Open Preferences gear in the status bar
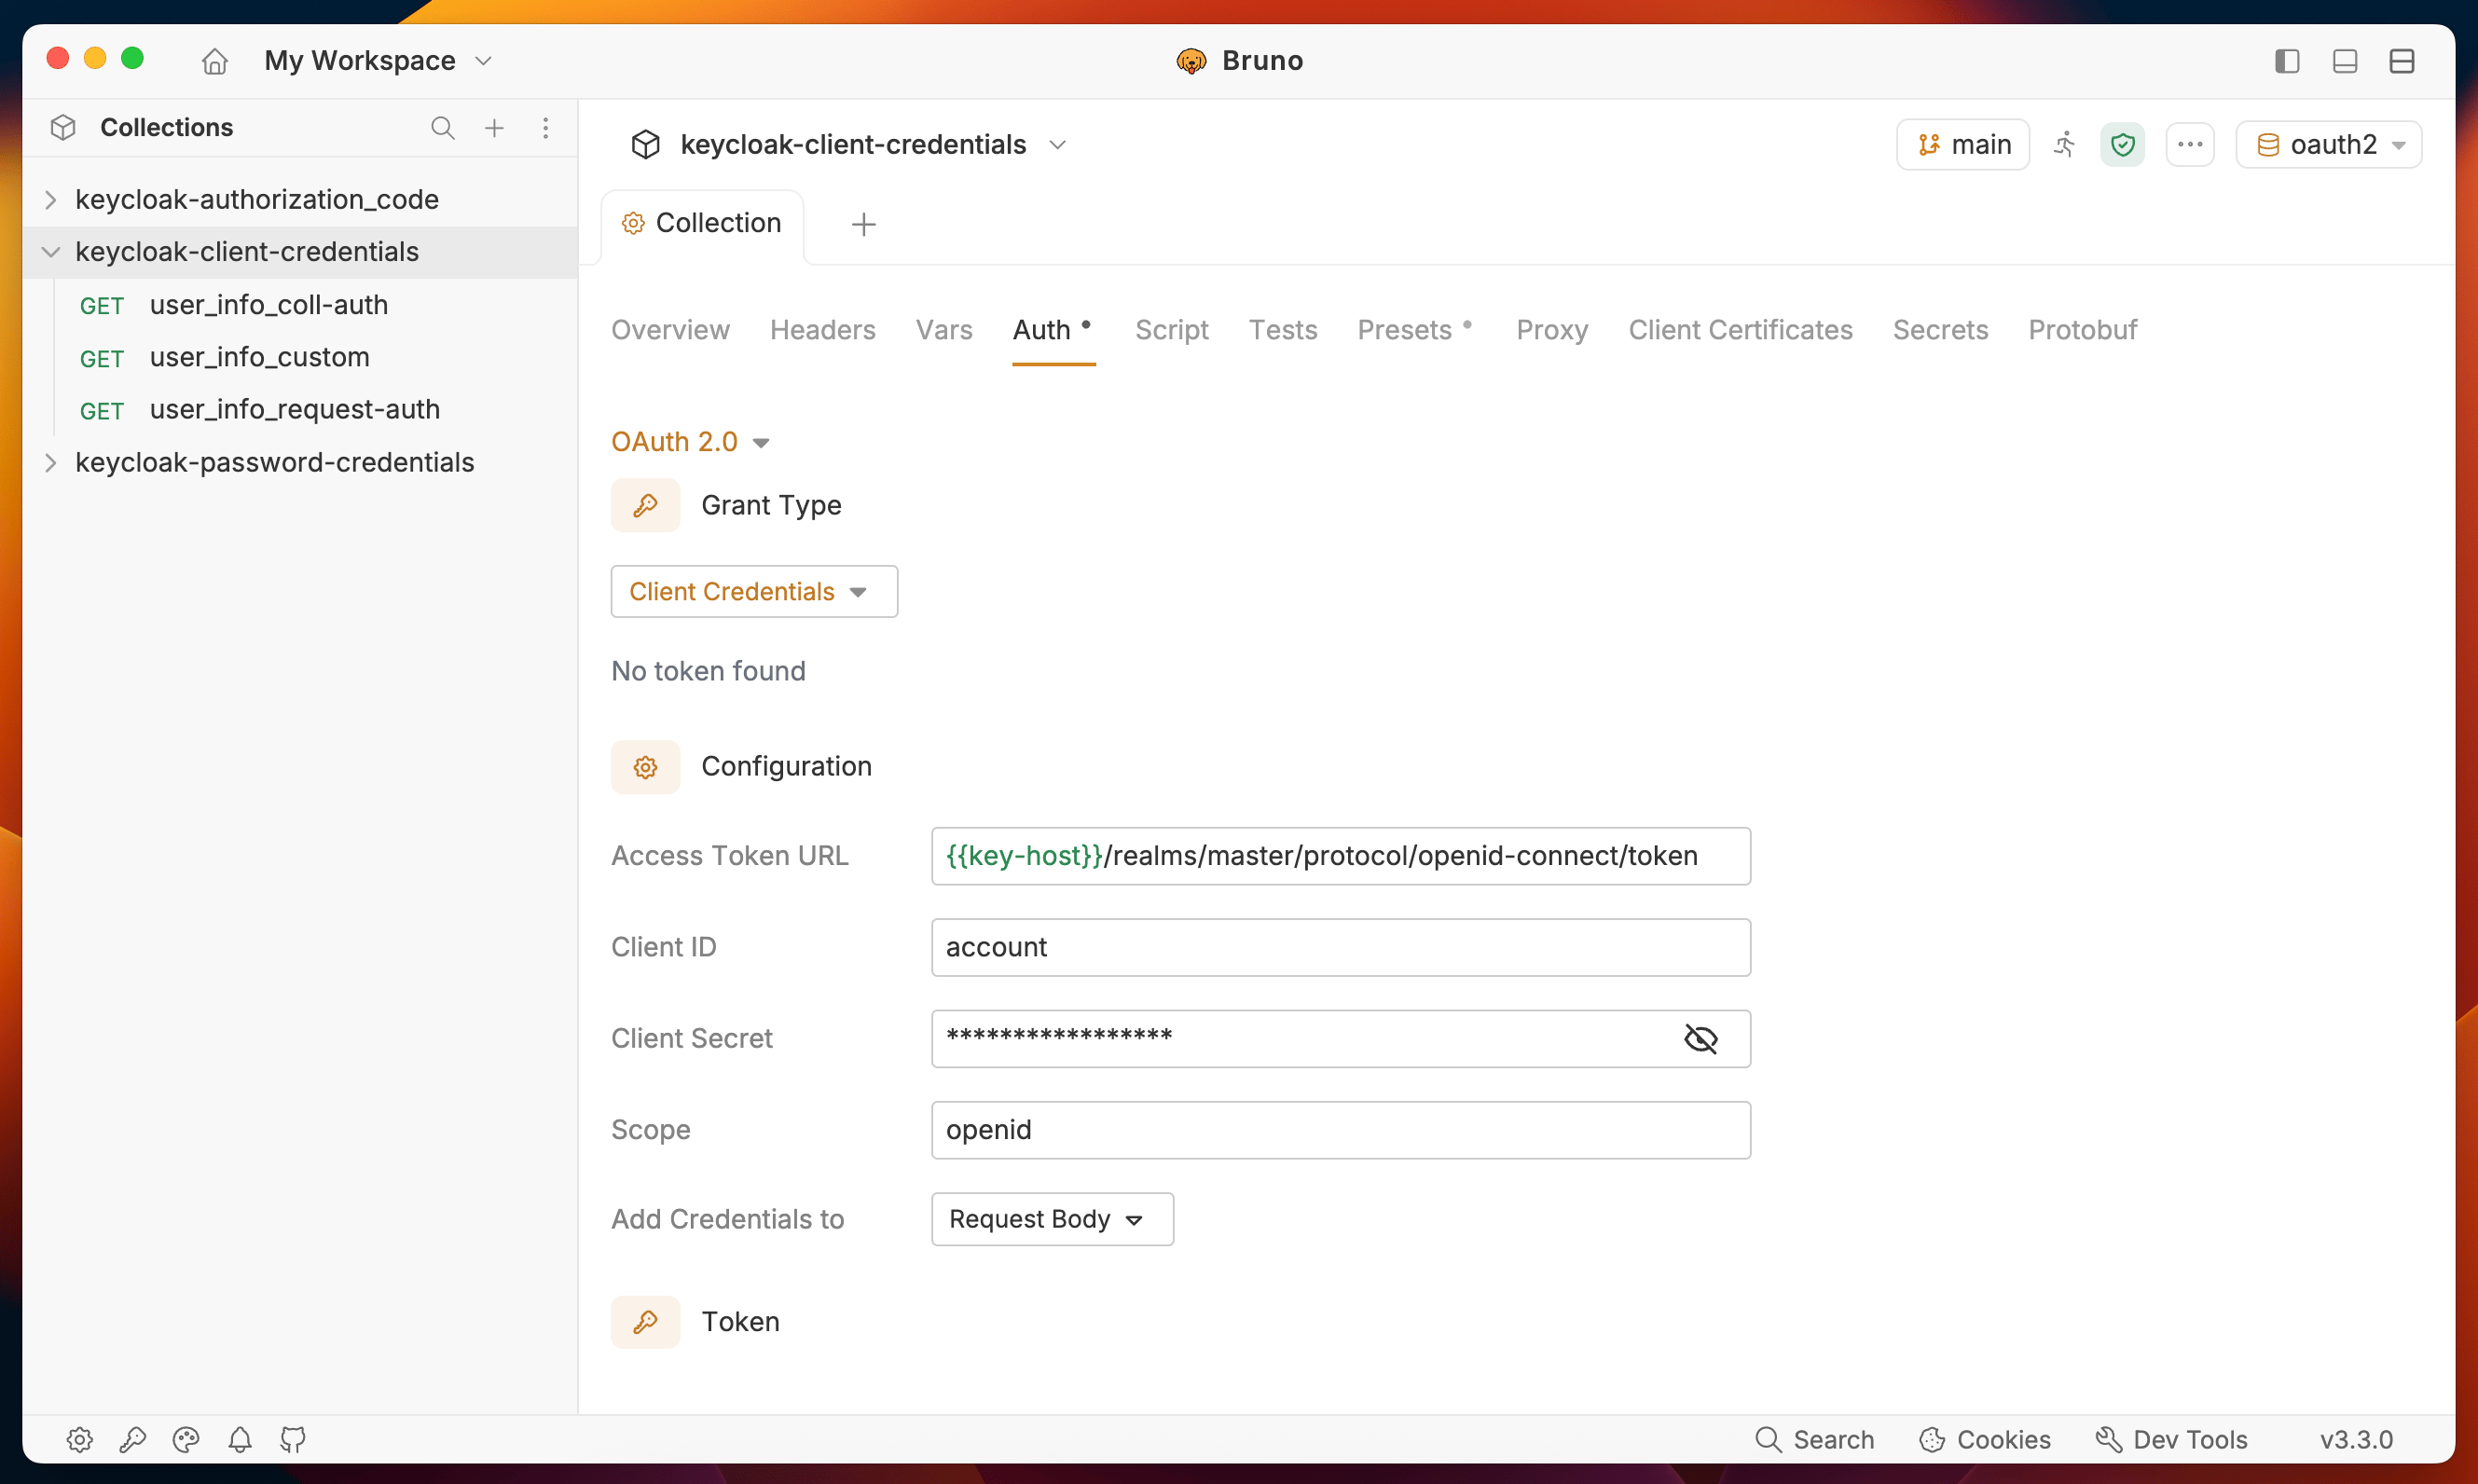The height and width of the screenshot is (1484, 2478). (x=80, y=1439)
